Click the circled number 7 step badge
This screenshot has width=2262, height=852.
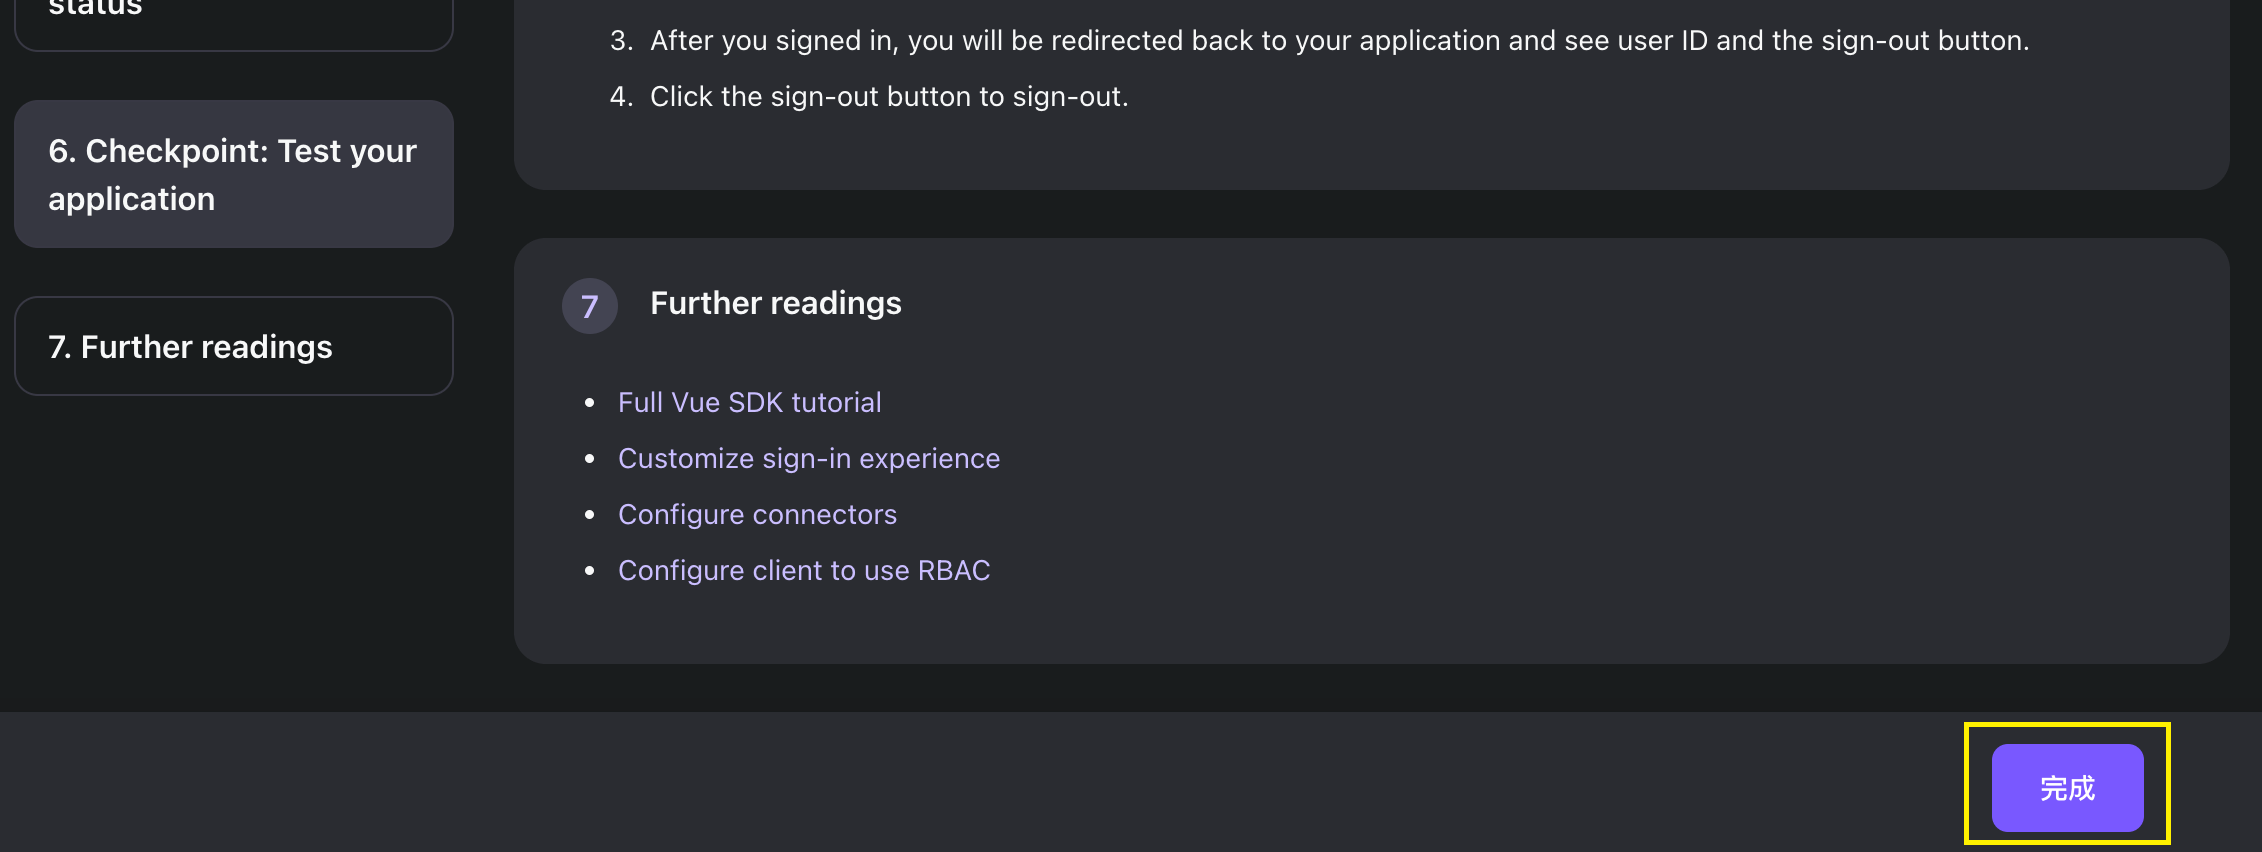(590, 306)
